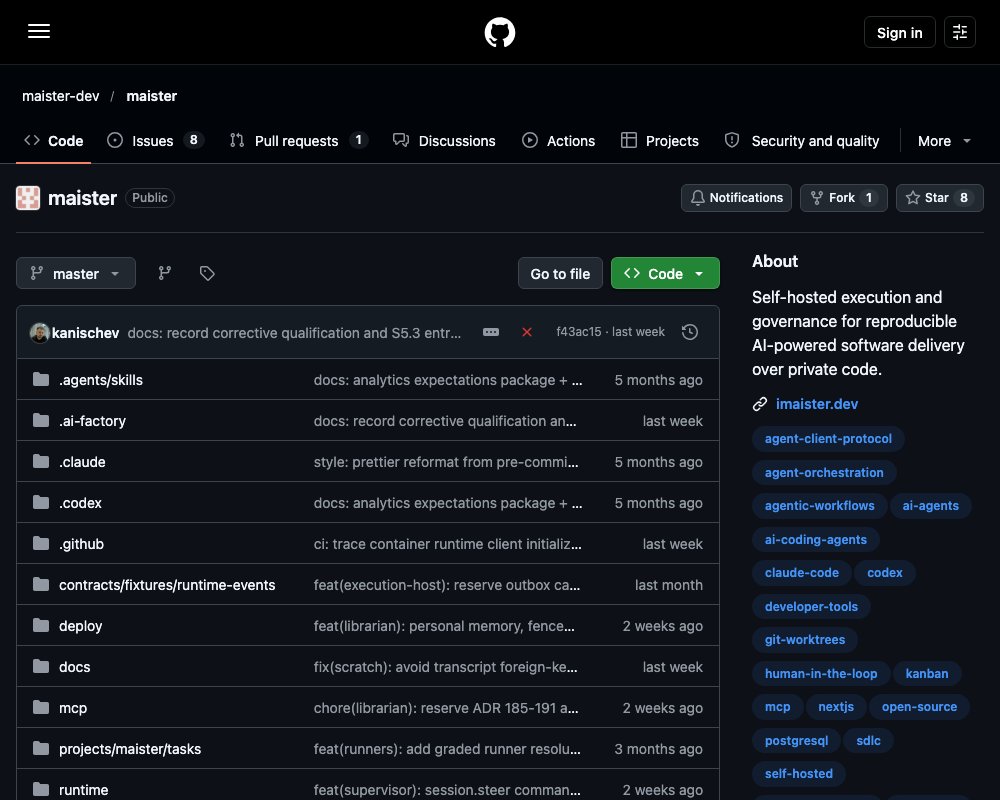Expand commit message ellipsis icon
1000x800 pixels.
[x=490, y=332]
